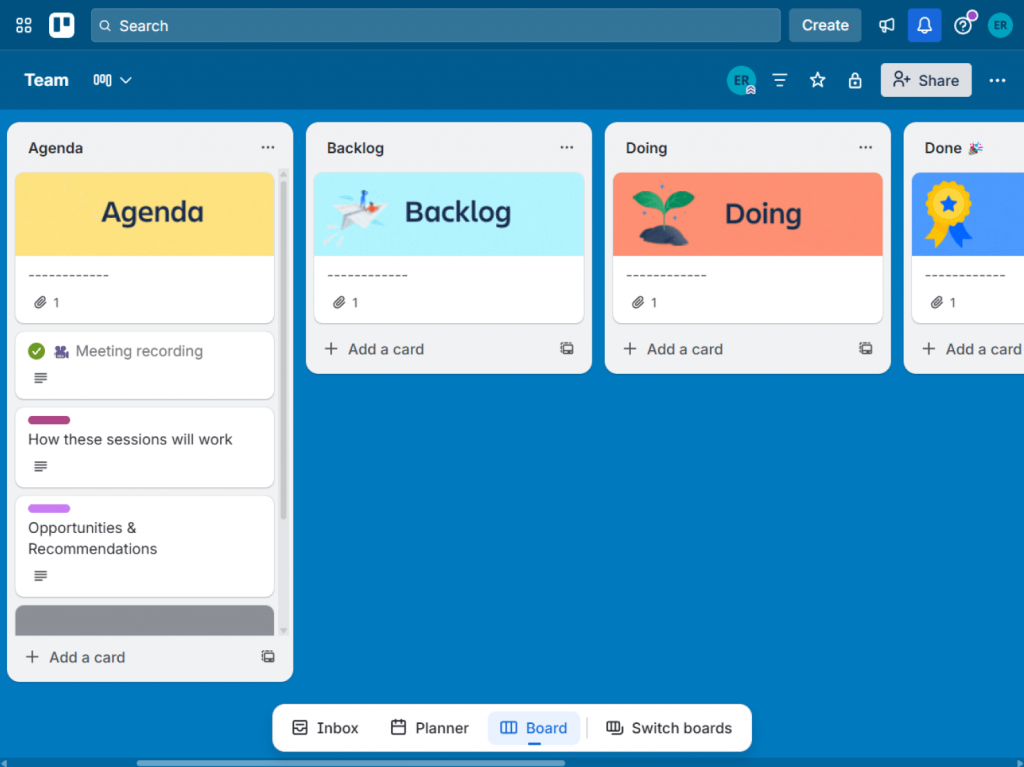1024x767 pixels.
Task: Click the Done list title
Action: coord(953,148)
